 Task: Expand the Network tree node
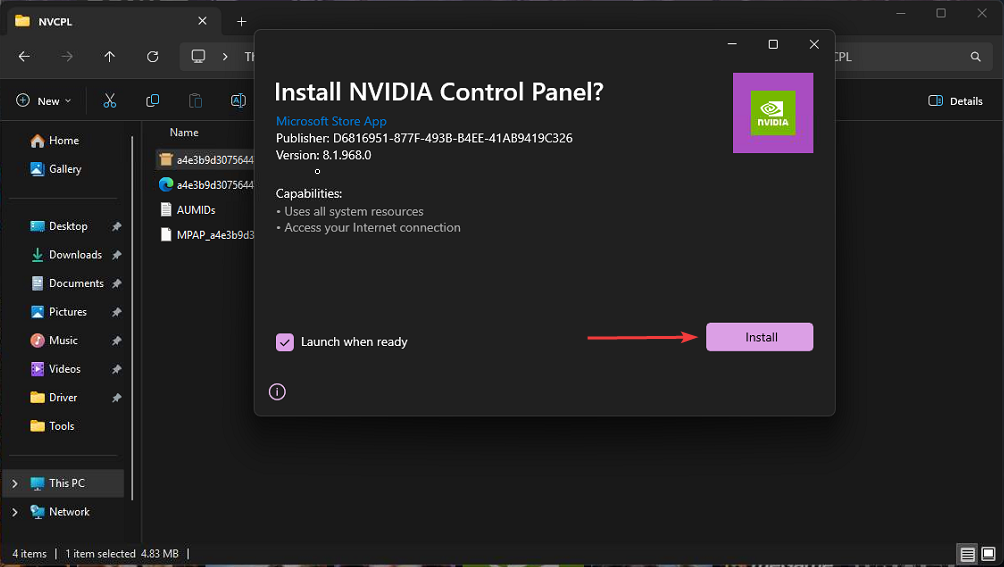(14, 512)
